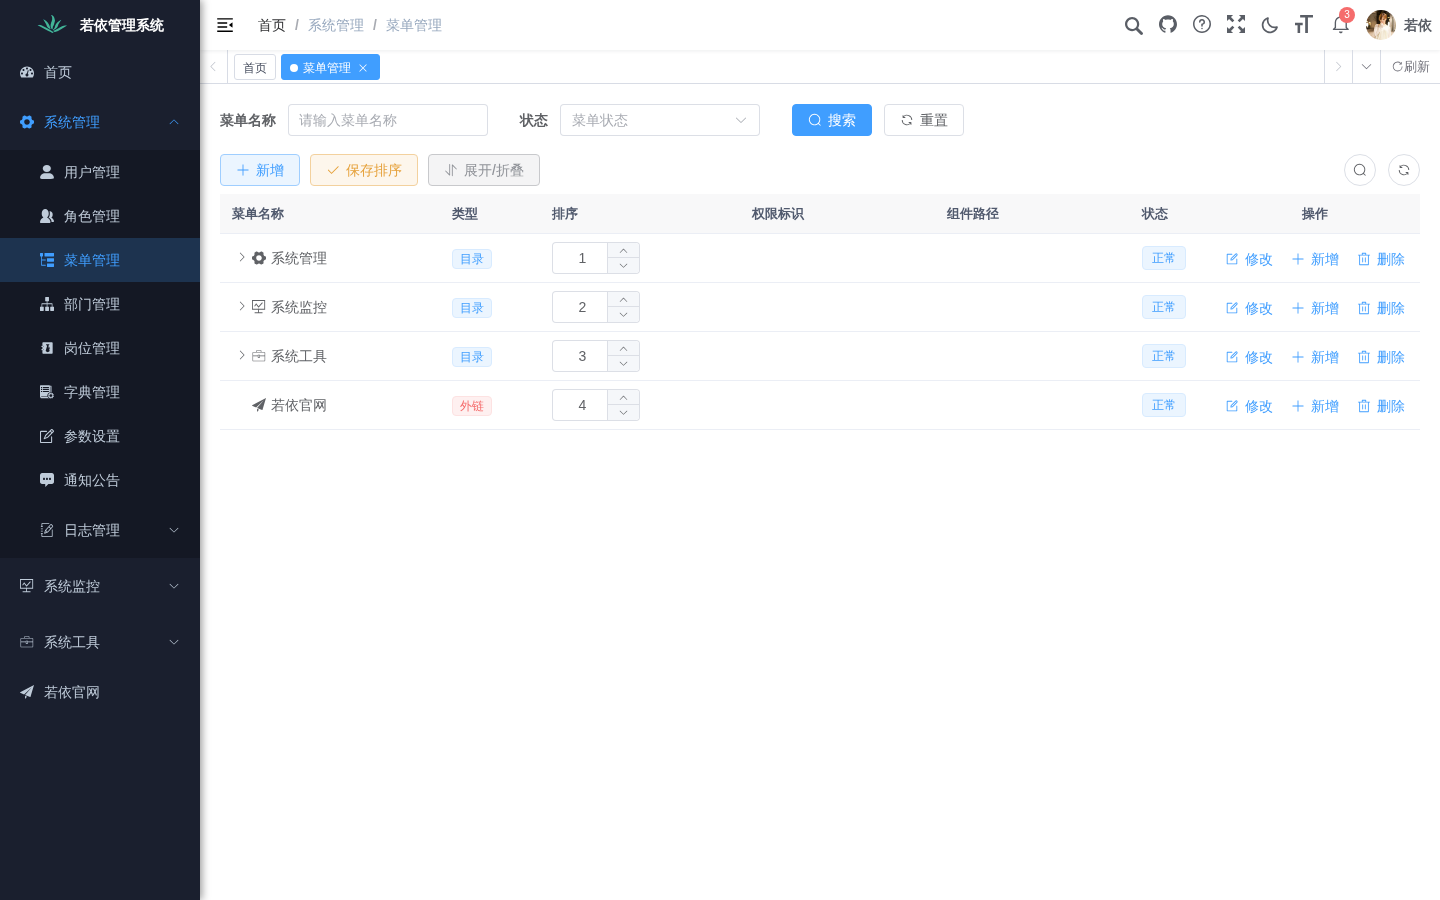
Task: Click the 搜索 button
Action: (x=832, y=120)
